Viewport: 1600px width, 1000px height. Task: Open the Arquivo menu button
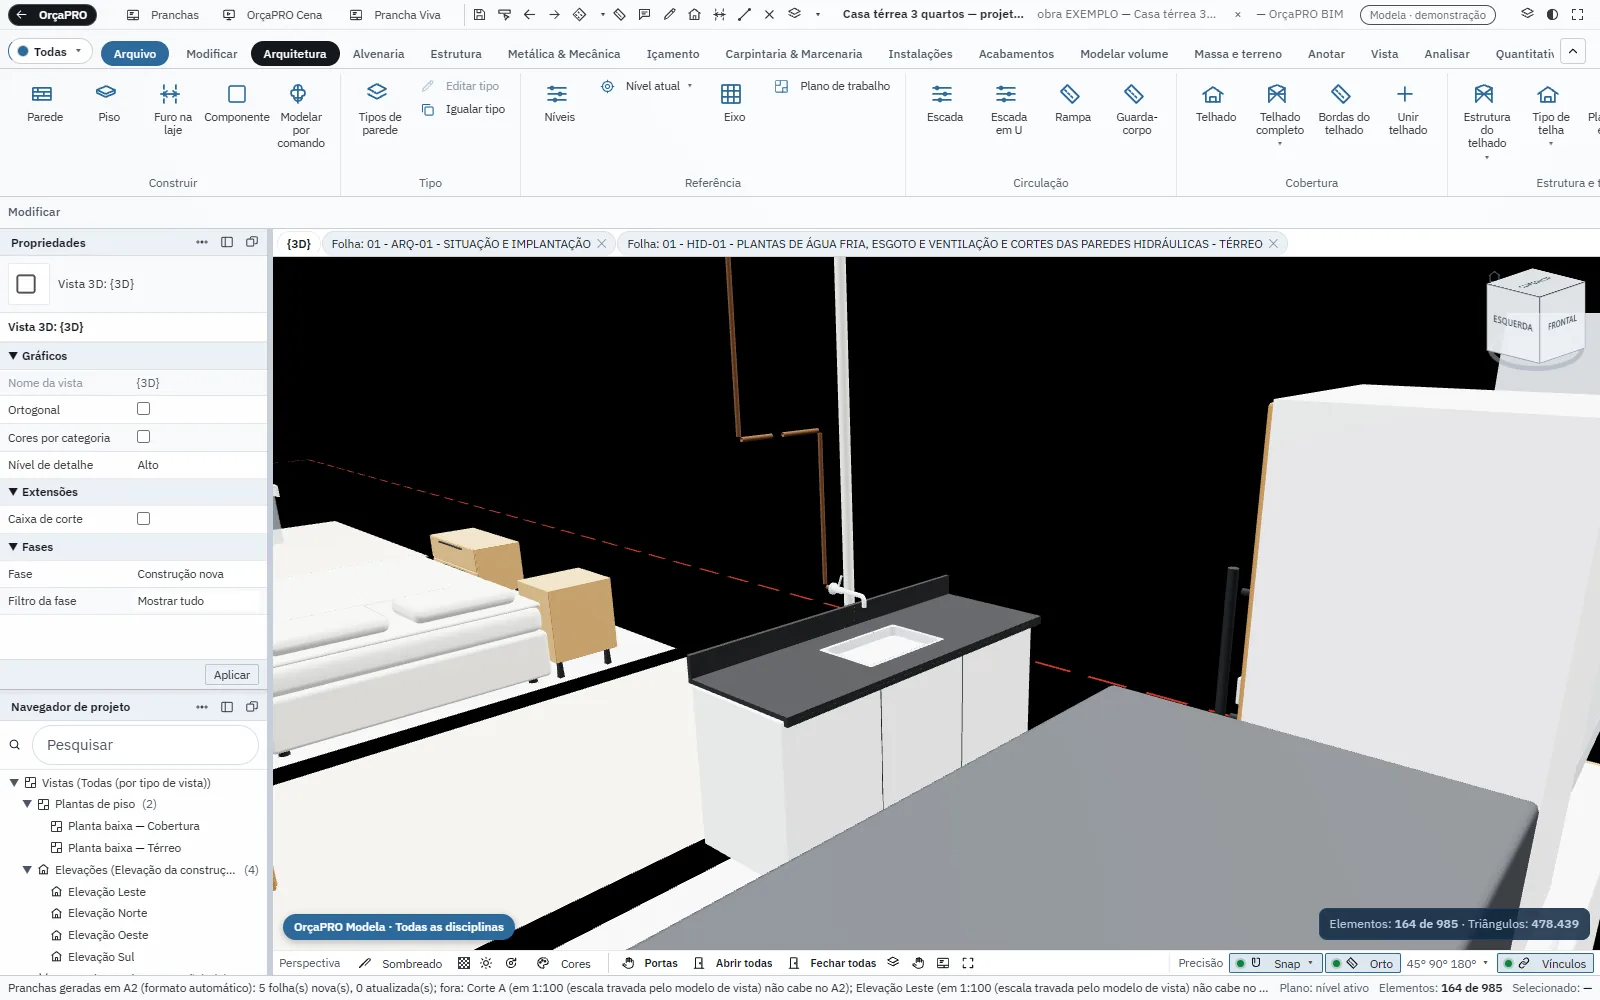pyautogui.click(x=135, y=54)
